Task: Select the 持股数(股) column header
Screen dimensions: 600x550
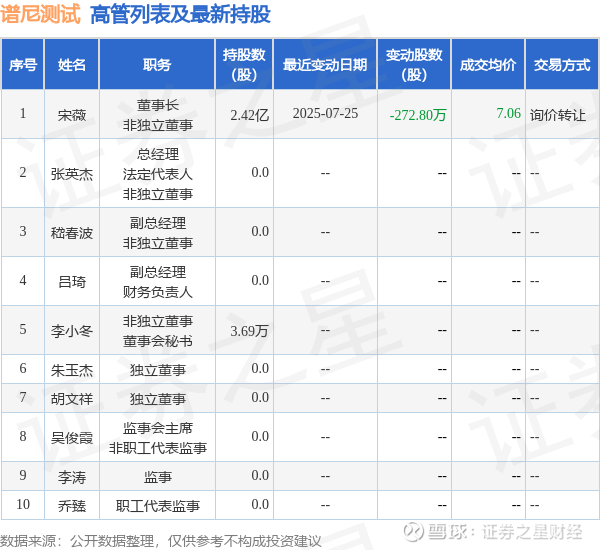Action: click(x=244, y=65)
